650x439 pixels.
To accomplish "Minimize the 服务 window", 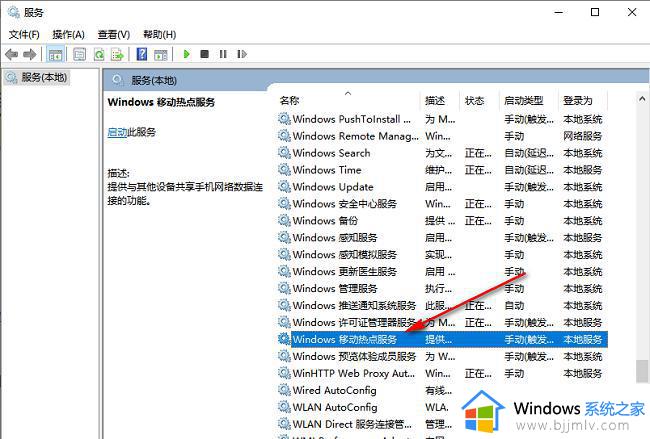I will coord(559,12).
